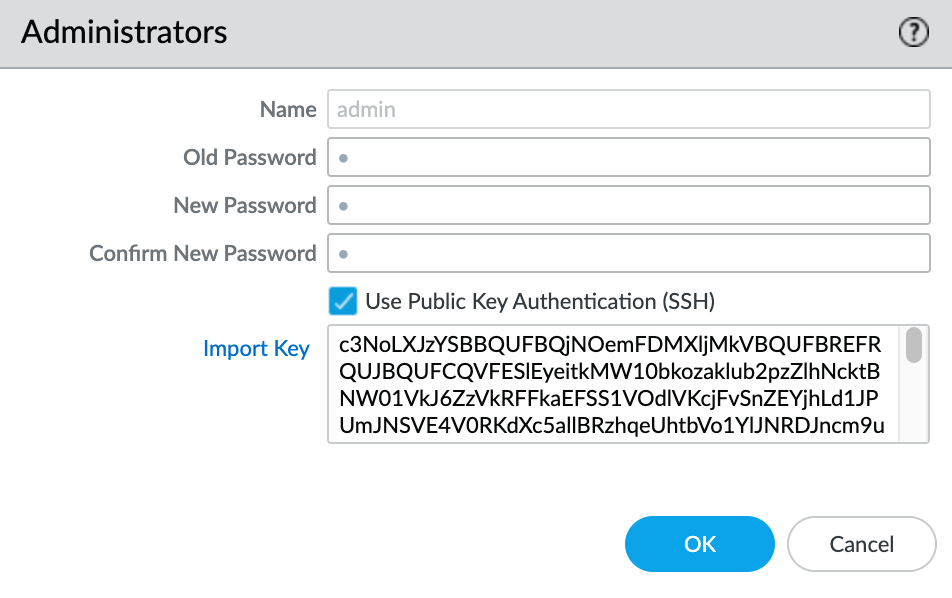Click the Administrators dialog title
Screen dimensions: 952x598
point(123,32)
